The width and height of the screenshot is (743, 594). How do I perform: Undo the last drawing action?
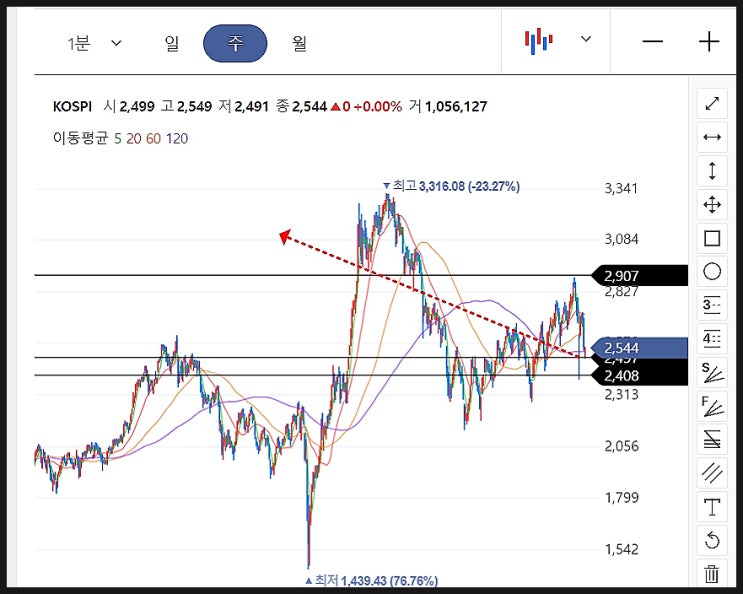[x=712, y=540]
